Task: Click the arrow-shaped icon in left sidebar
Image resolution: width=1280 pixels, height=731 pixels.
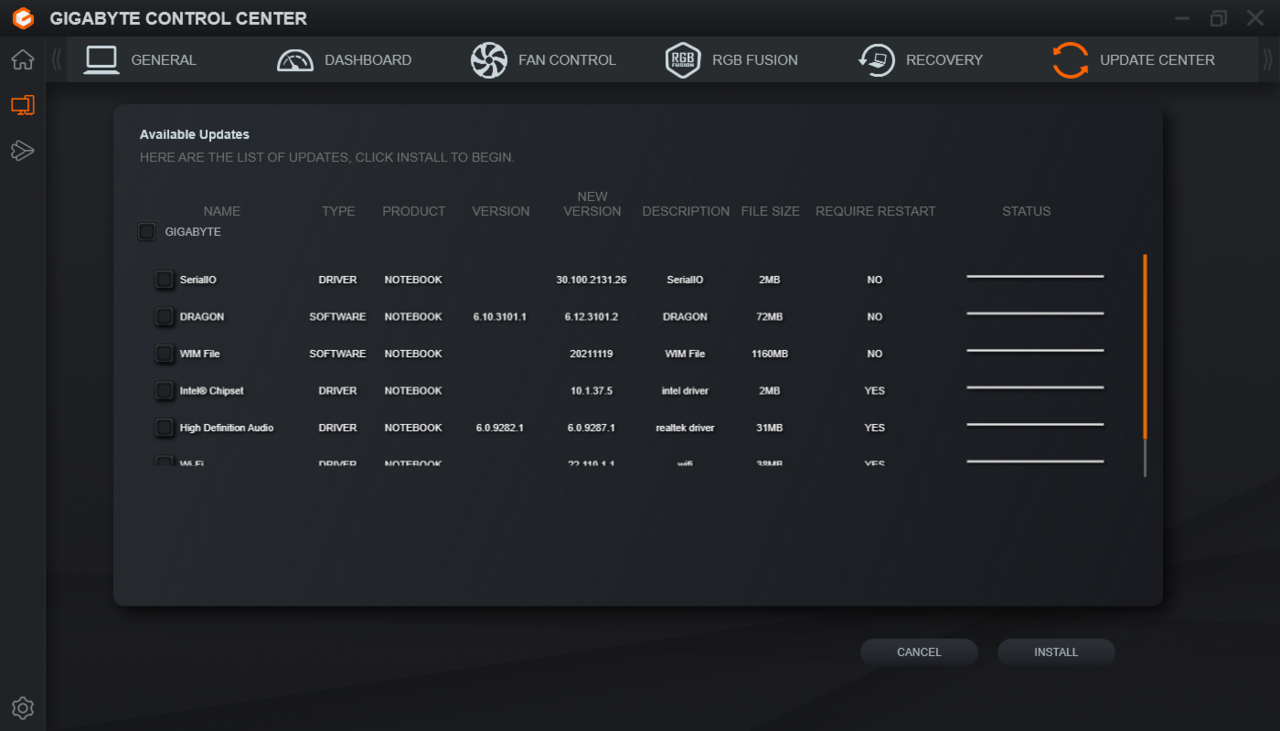Action: click(22, 151)
